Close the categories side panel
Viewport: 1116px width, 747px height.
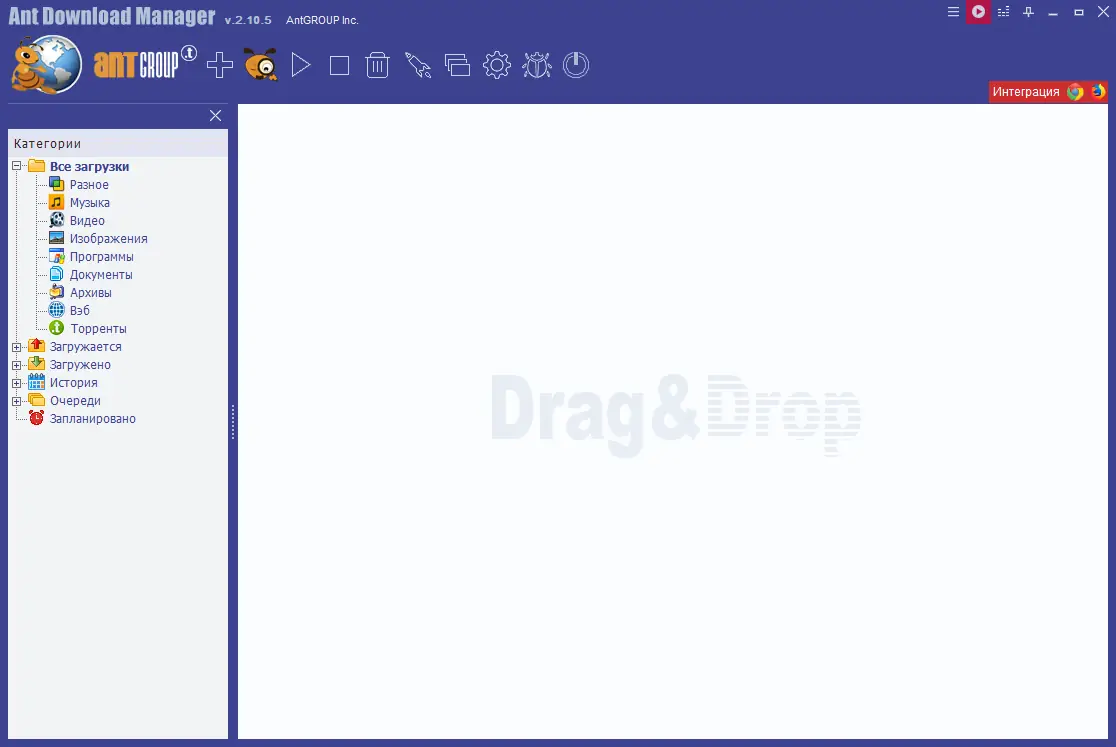(216, 115)
